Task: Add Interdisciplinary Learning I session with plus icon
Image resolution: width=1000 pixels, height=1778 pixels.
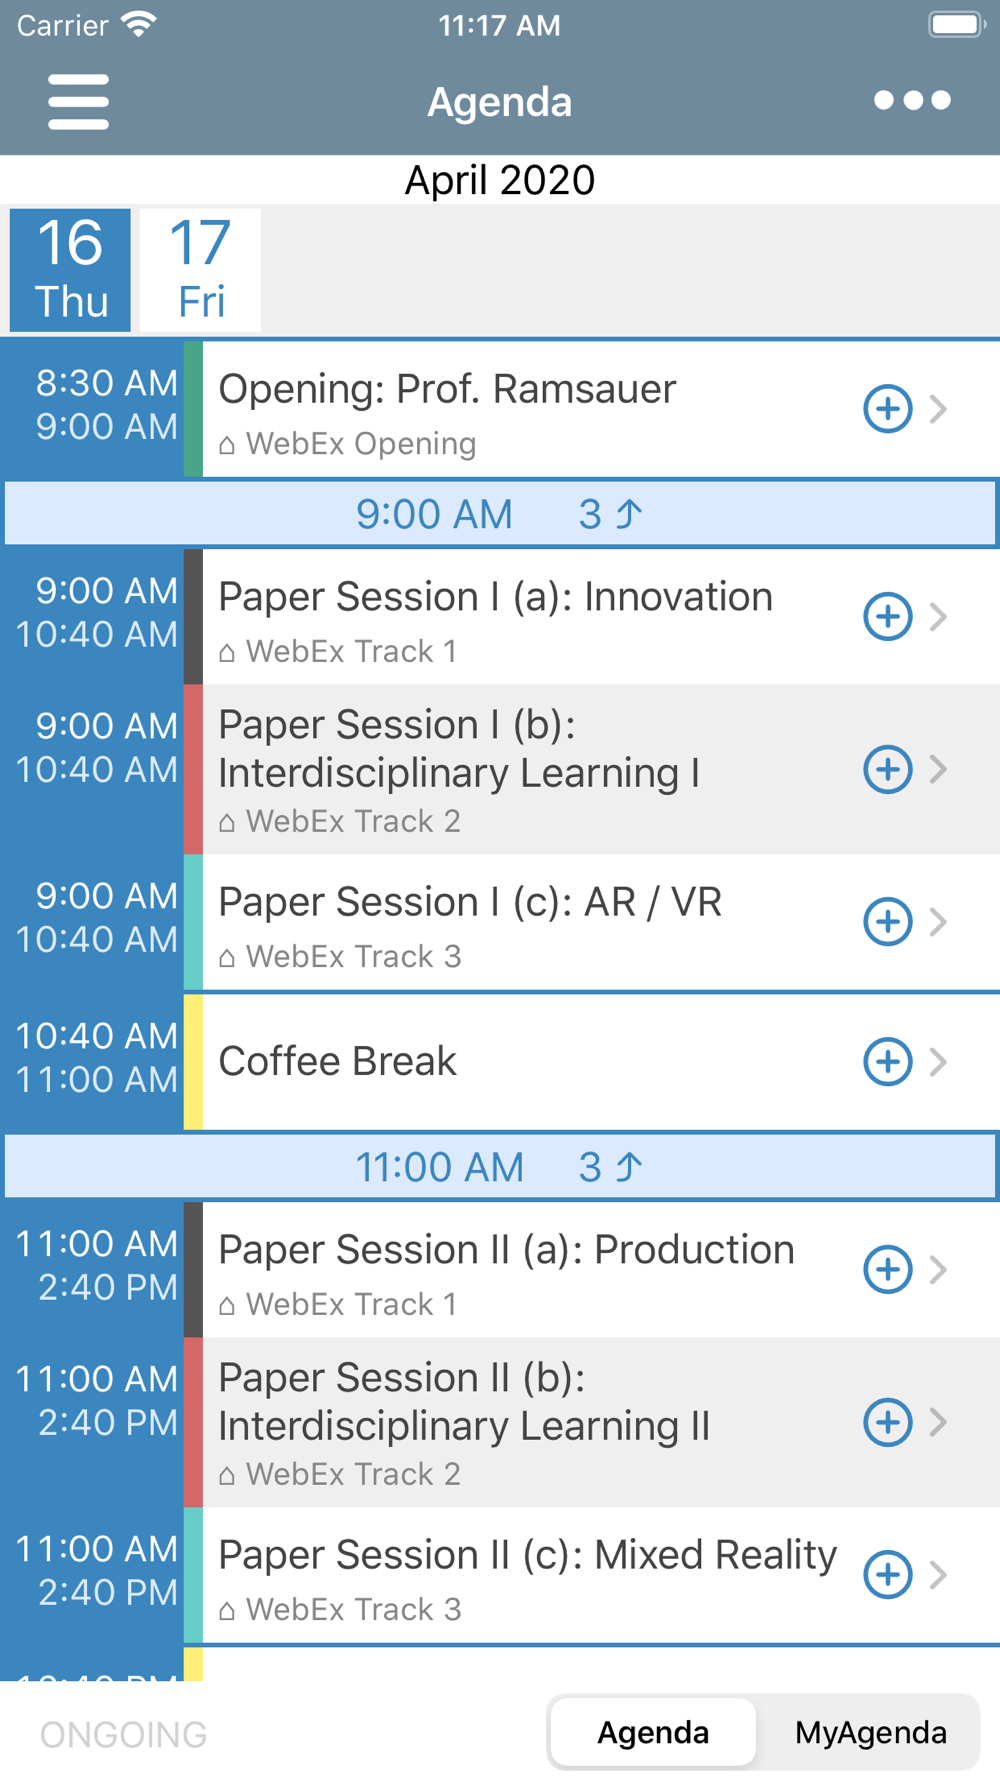Action: click(x=887, y=769)
